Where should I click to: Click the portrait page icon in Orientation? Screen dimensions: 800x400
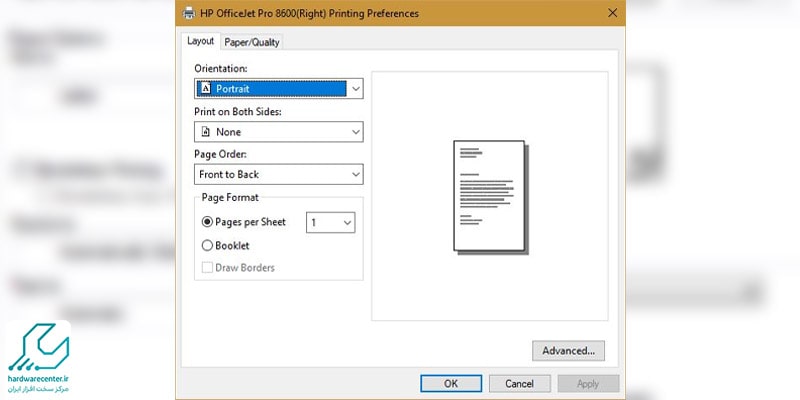click(205, 88)
